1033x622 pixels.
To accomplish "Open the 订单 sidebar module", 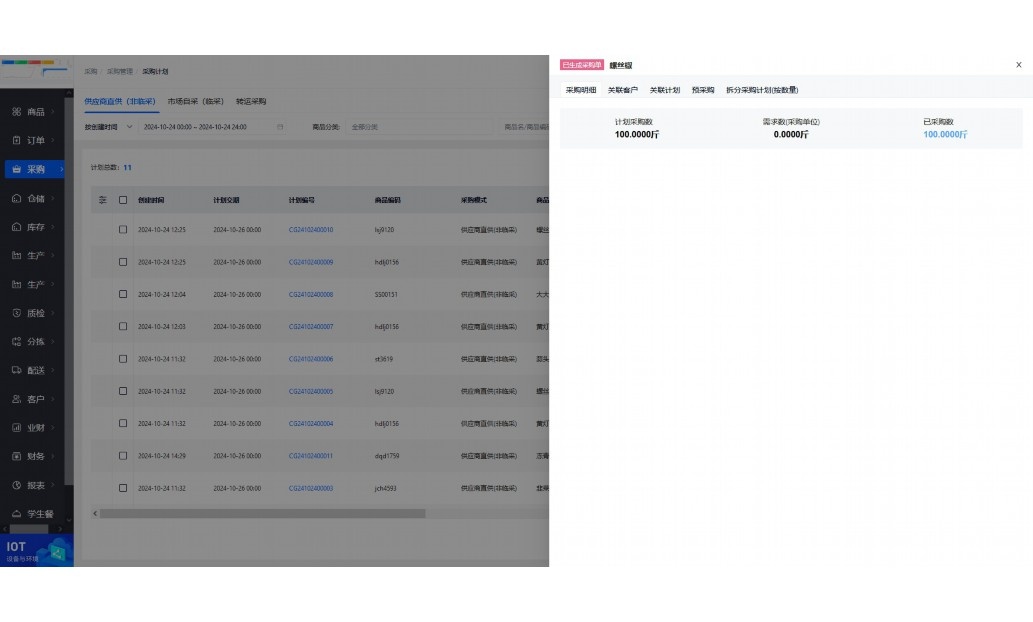I will pos(30,140).
